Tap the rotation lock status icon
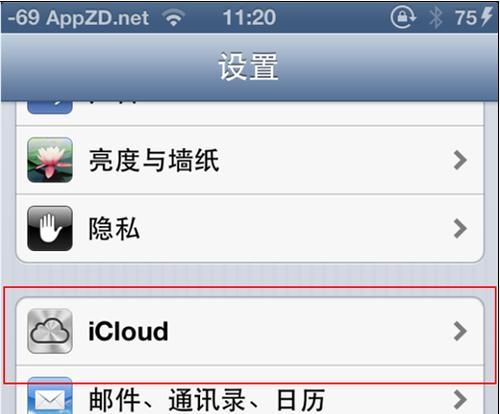Screen dimensions: 500x414 pos(403,17)
